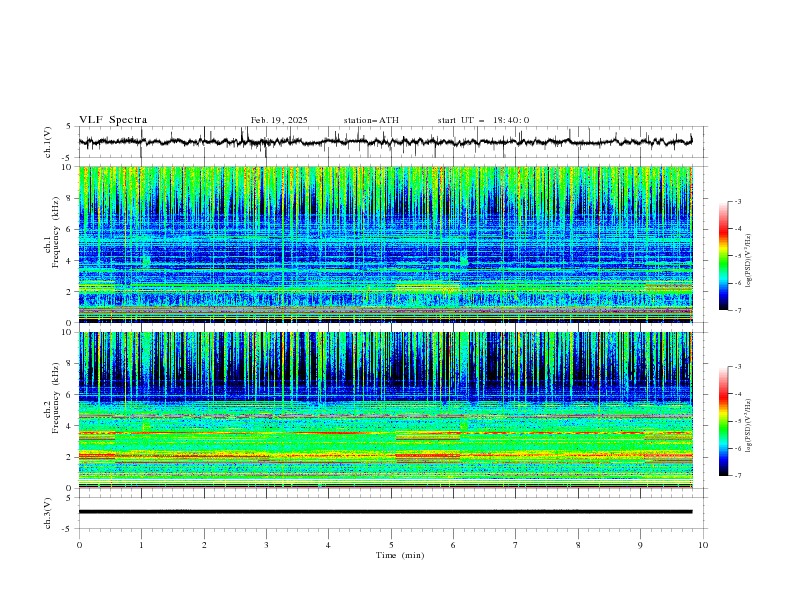The image size is (792, 612).
Task: Click the ch.2 "Frequency (kHz)" axis label
Action: click(56, 398)
